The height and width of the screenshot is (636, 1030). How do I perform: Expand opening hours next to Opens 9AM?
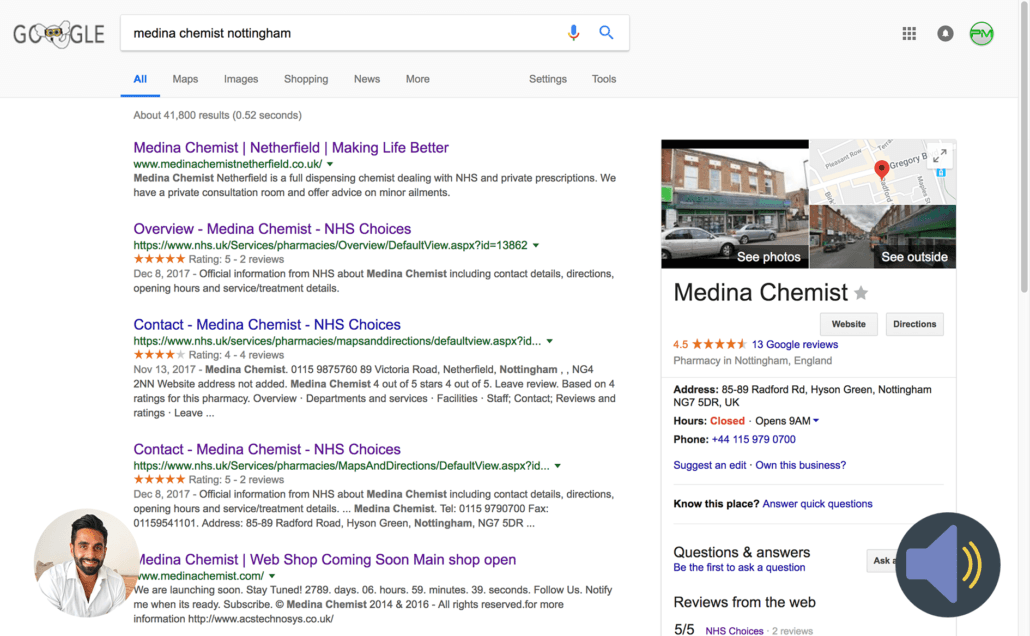coord(816,420)
